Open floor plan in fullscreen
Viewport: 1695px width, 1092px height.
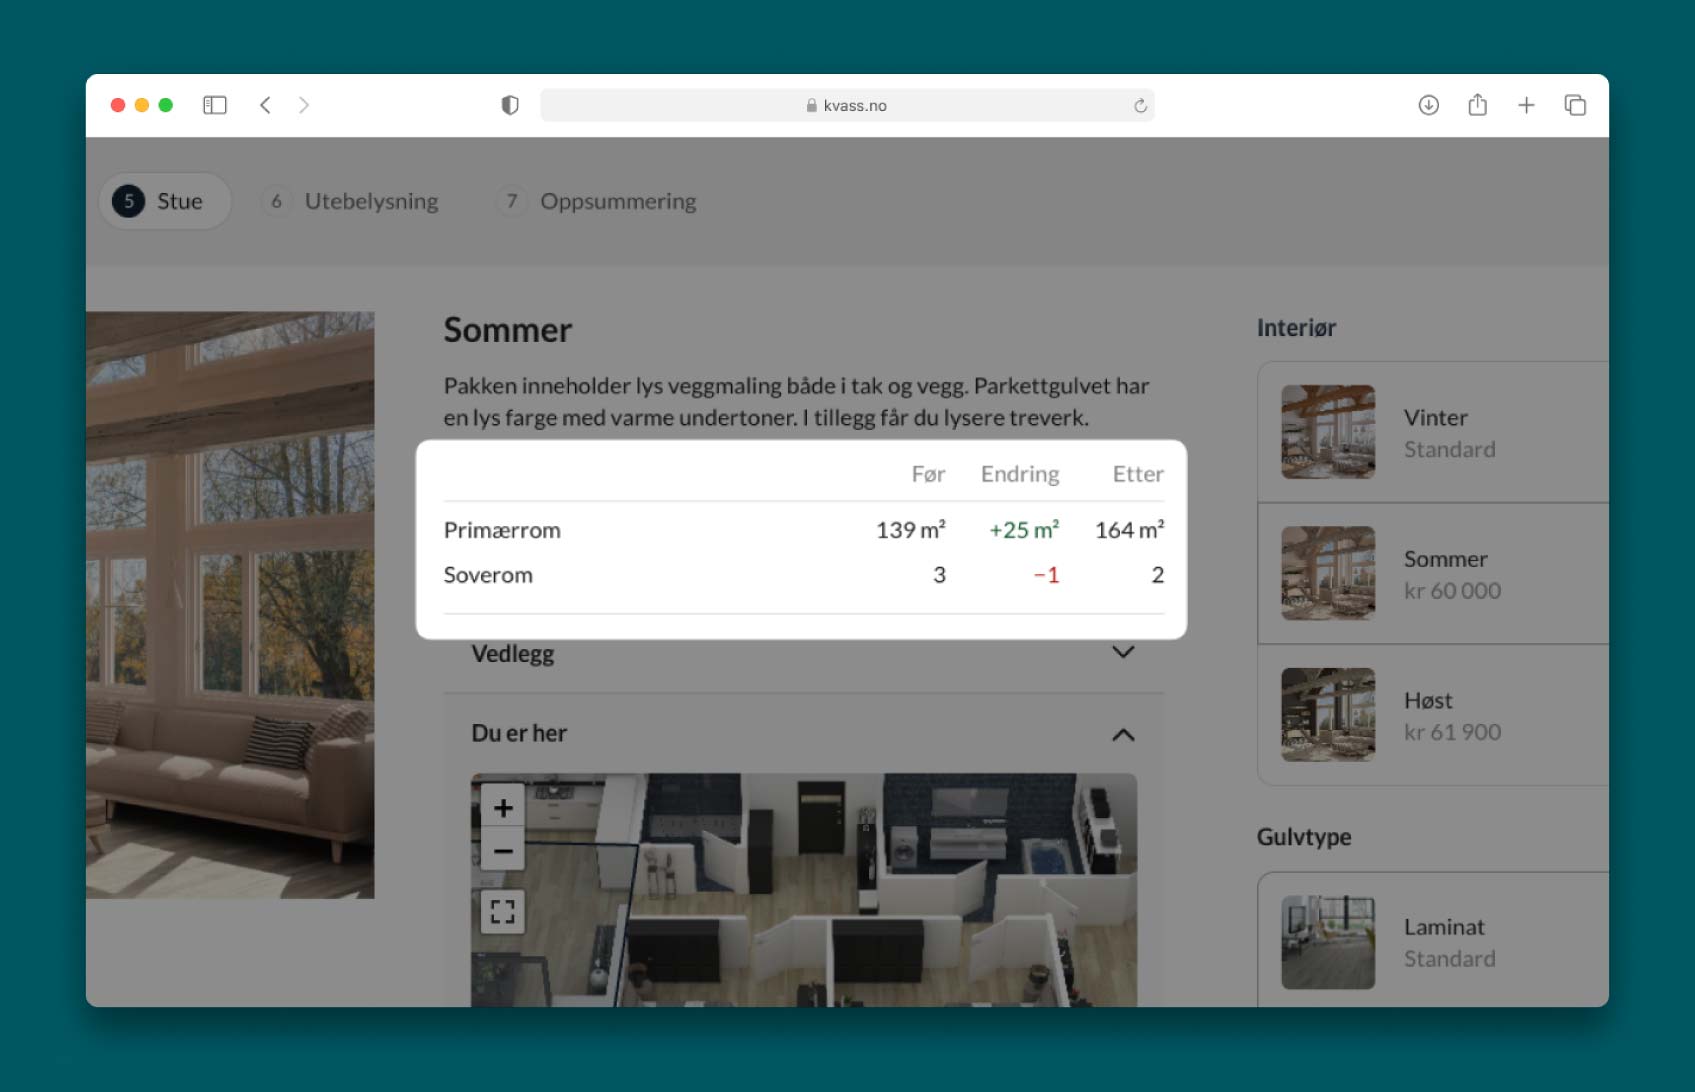point(503,911)
